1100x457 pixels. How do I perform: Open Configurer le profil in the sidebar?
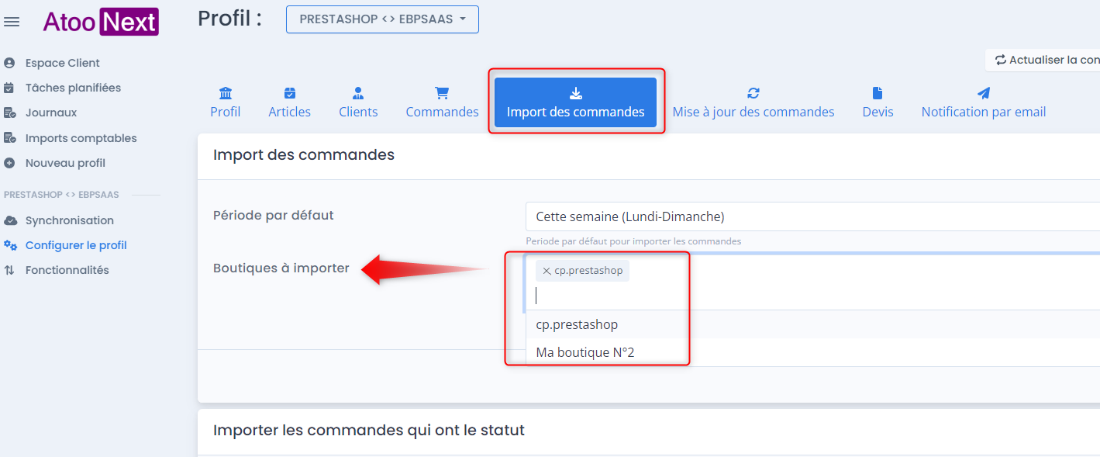tap(76, 246)
